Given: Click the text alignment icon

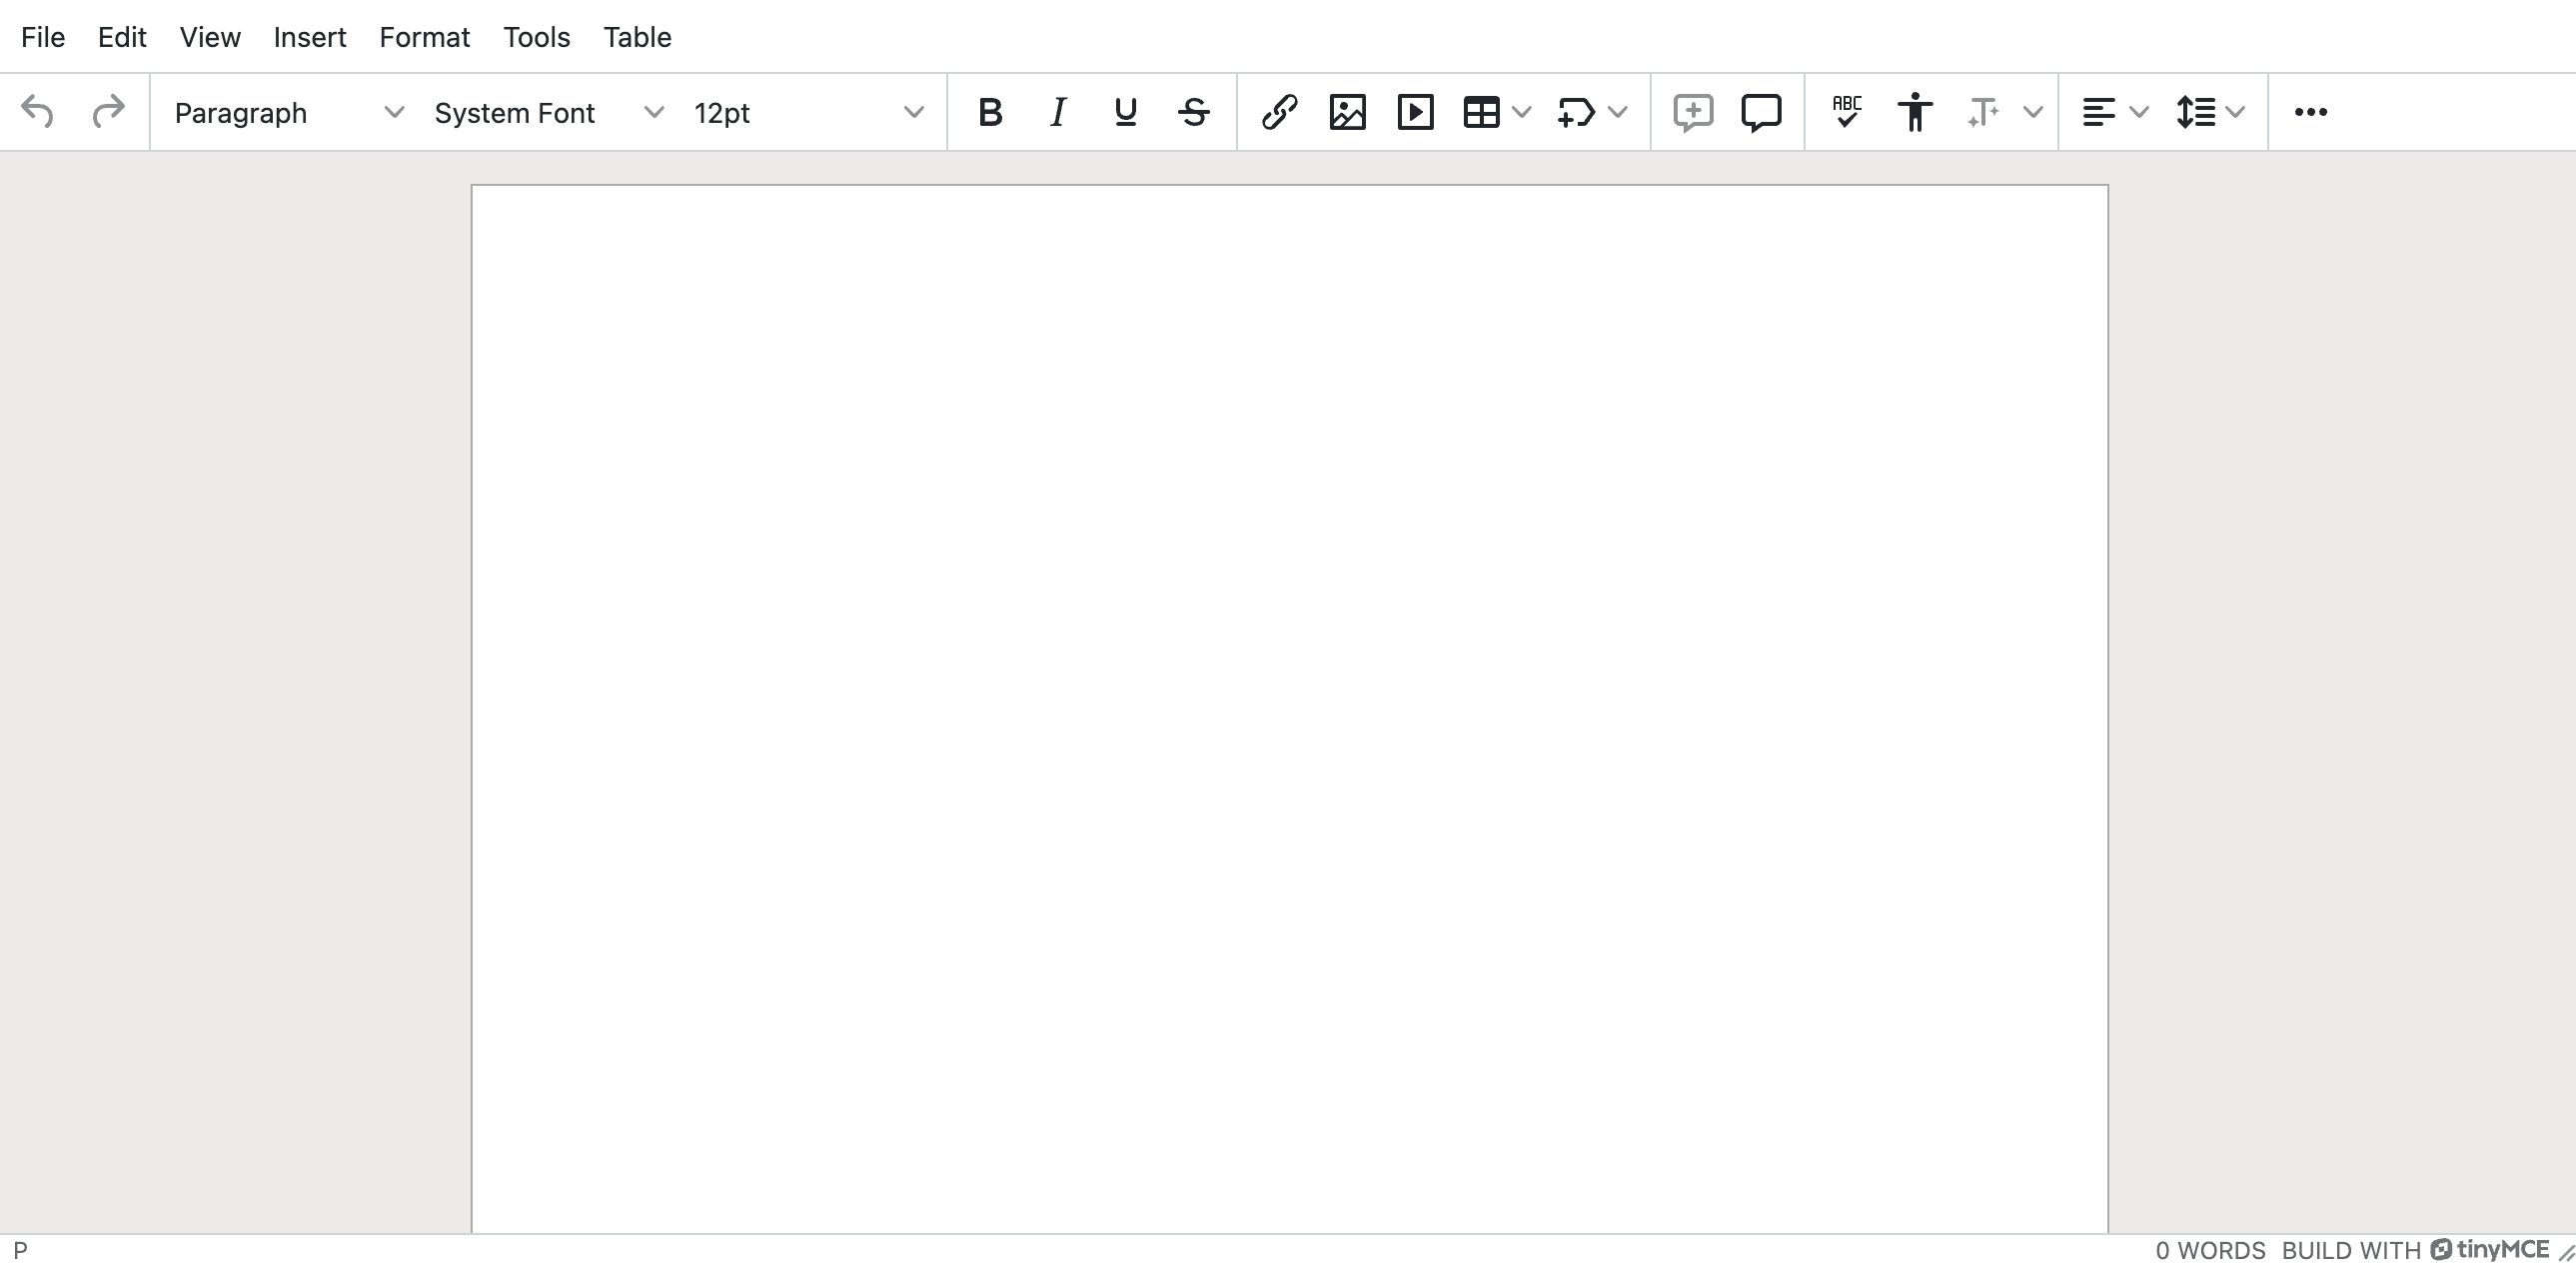Looking at the screenshot, I should click(x=2098, y=112).
